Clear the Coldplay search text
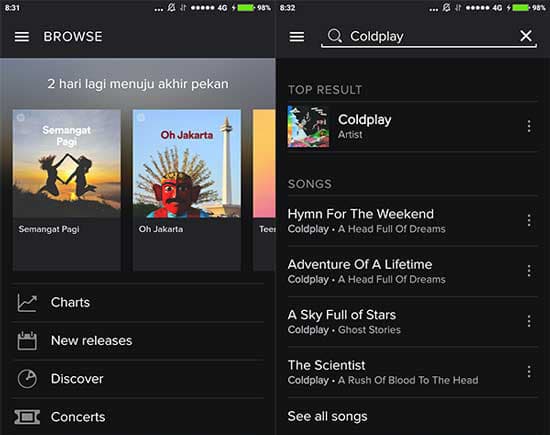 [x=526, y=36]
